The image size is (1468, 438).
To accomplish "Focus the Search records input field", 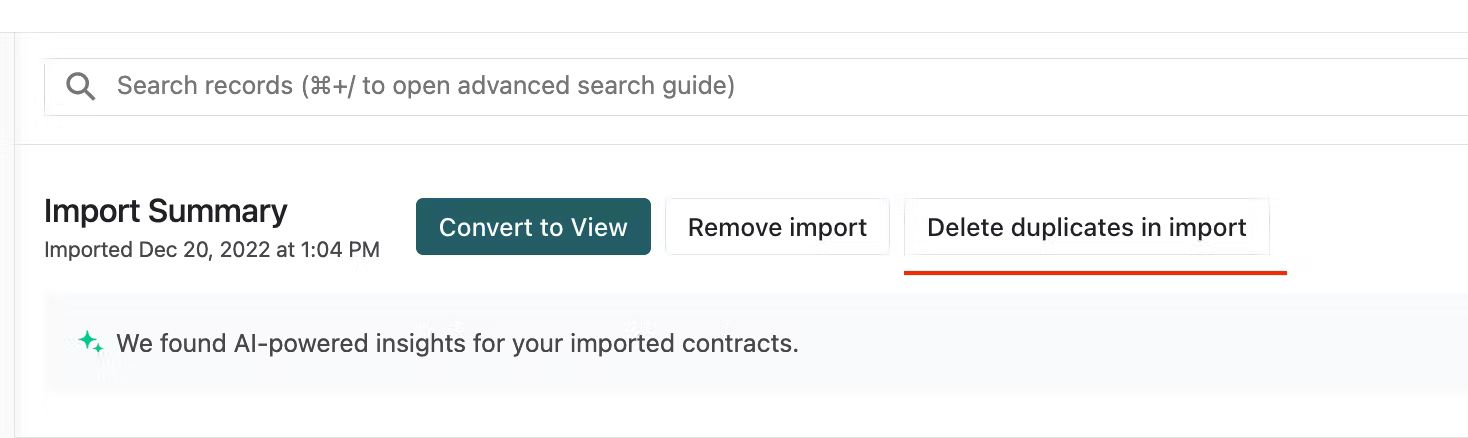I will [756, 86].
